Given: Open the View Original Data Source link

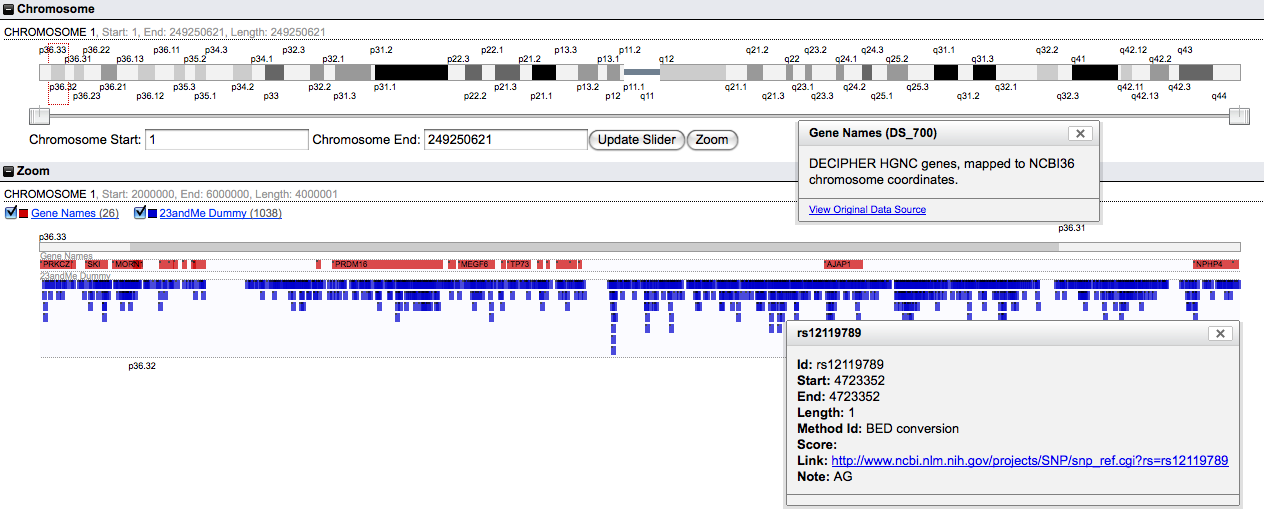Looking at the screenshot, I should pyautogui.click(x=867, y=210).
